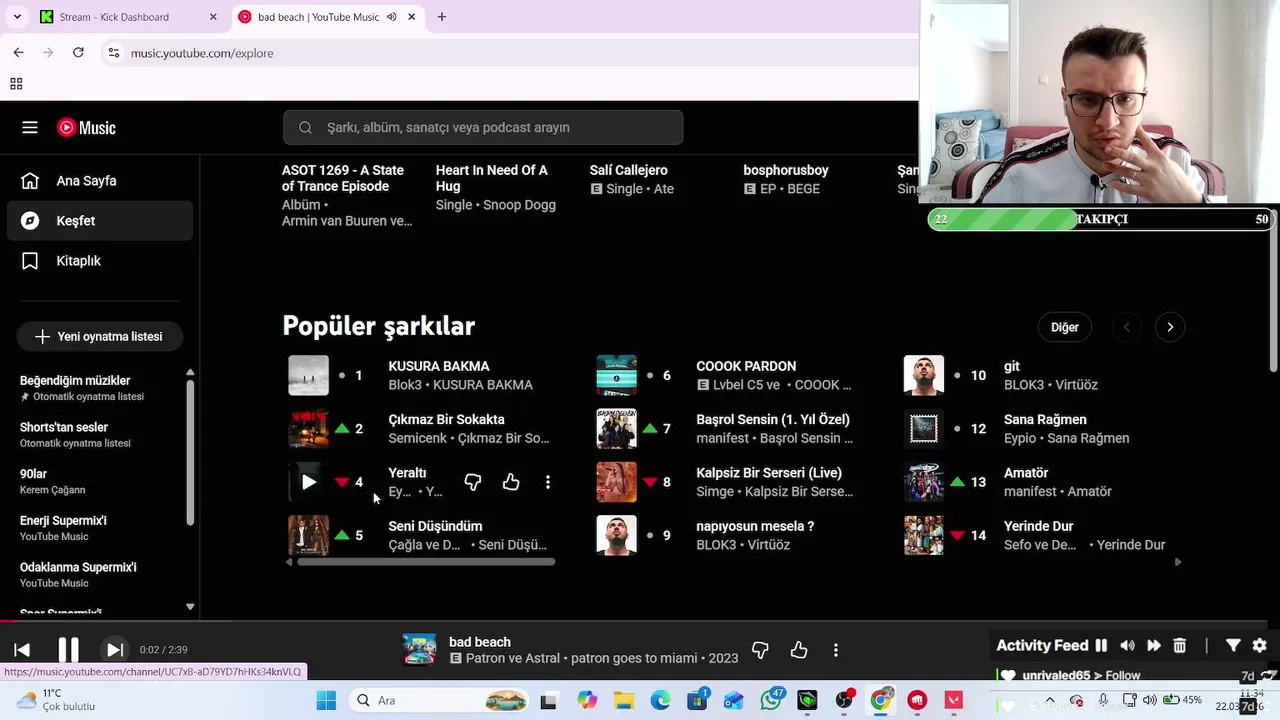Focus the song search field
Viewport: 1280px width, 720px height.
click(483, 127)
